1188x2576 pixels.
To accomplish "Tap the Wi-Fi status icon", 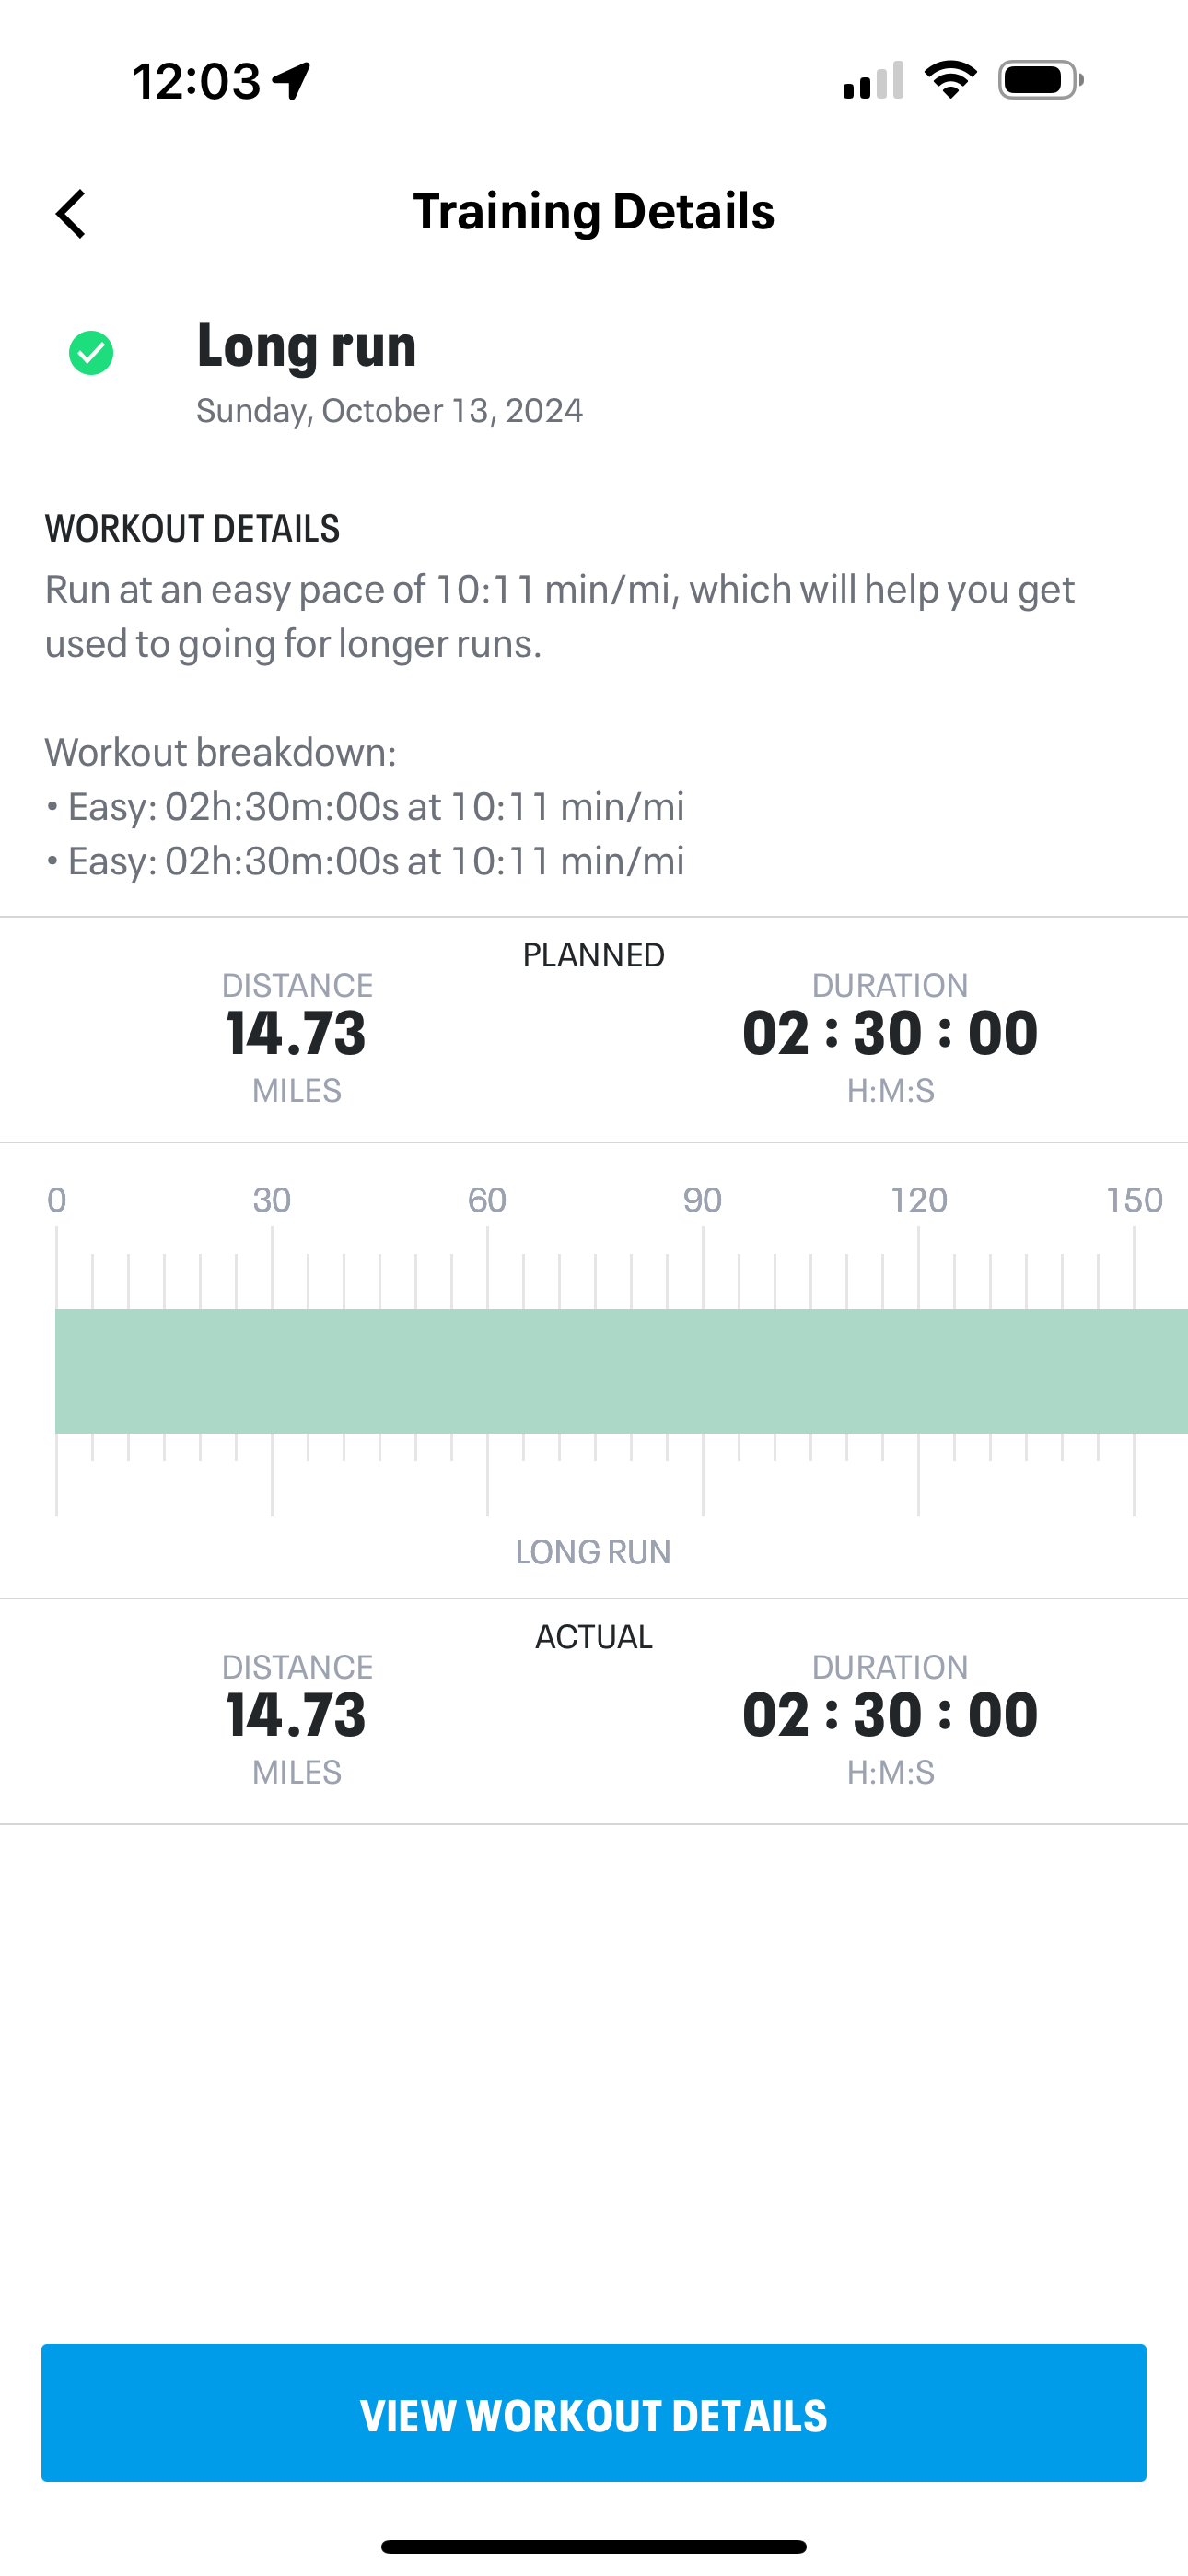I will coord(950,80).
